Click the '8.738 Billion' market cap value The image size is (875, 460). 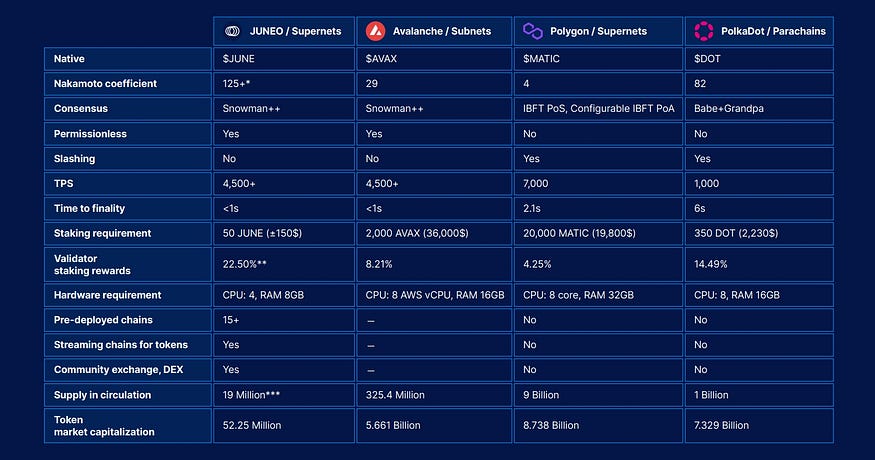coord(551,425)
